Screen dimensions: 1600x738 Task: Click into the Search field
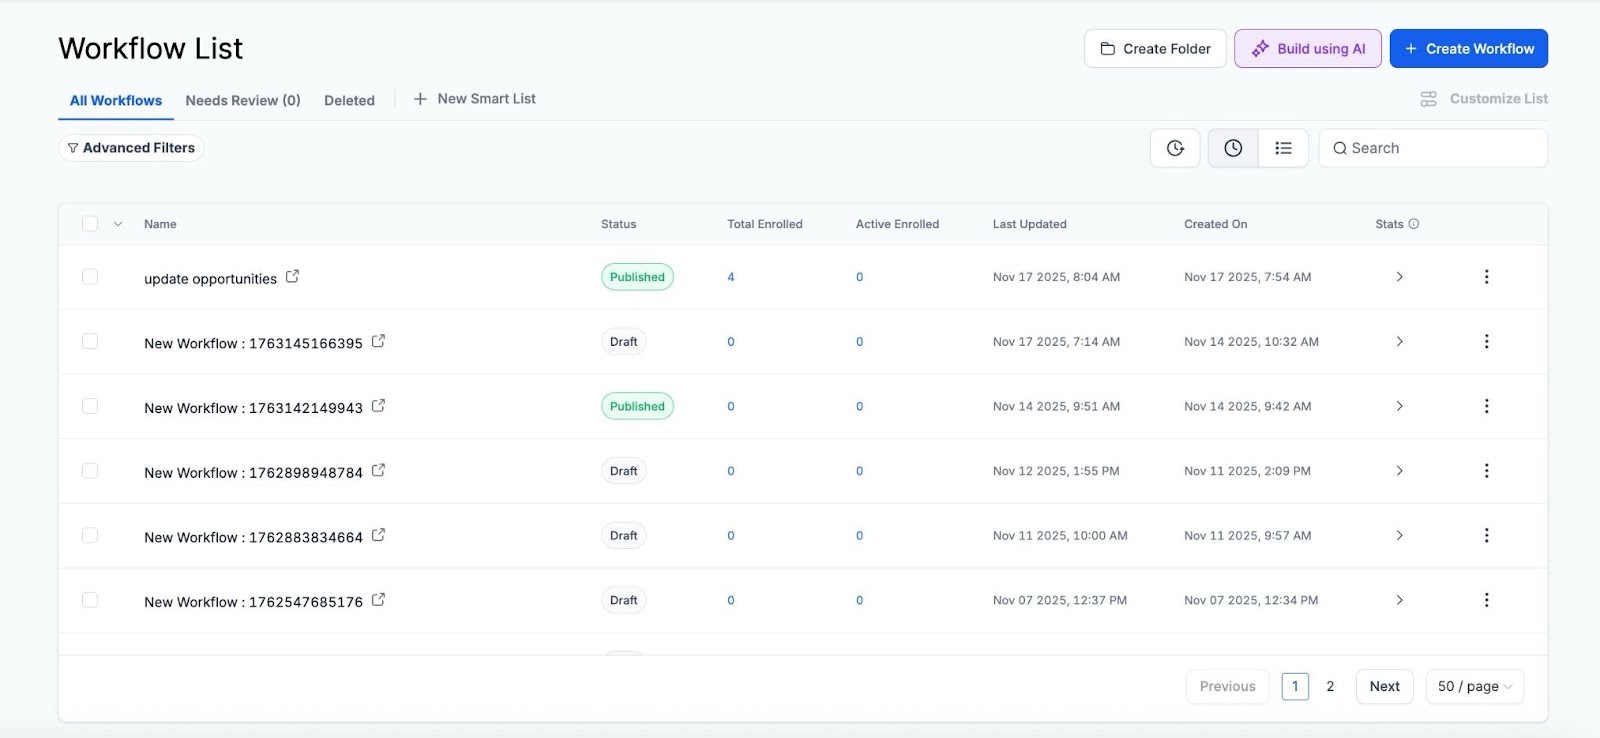pyautogui.click(x=1440, y=148)
